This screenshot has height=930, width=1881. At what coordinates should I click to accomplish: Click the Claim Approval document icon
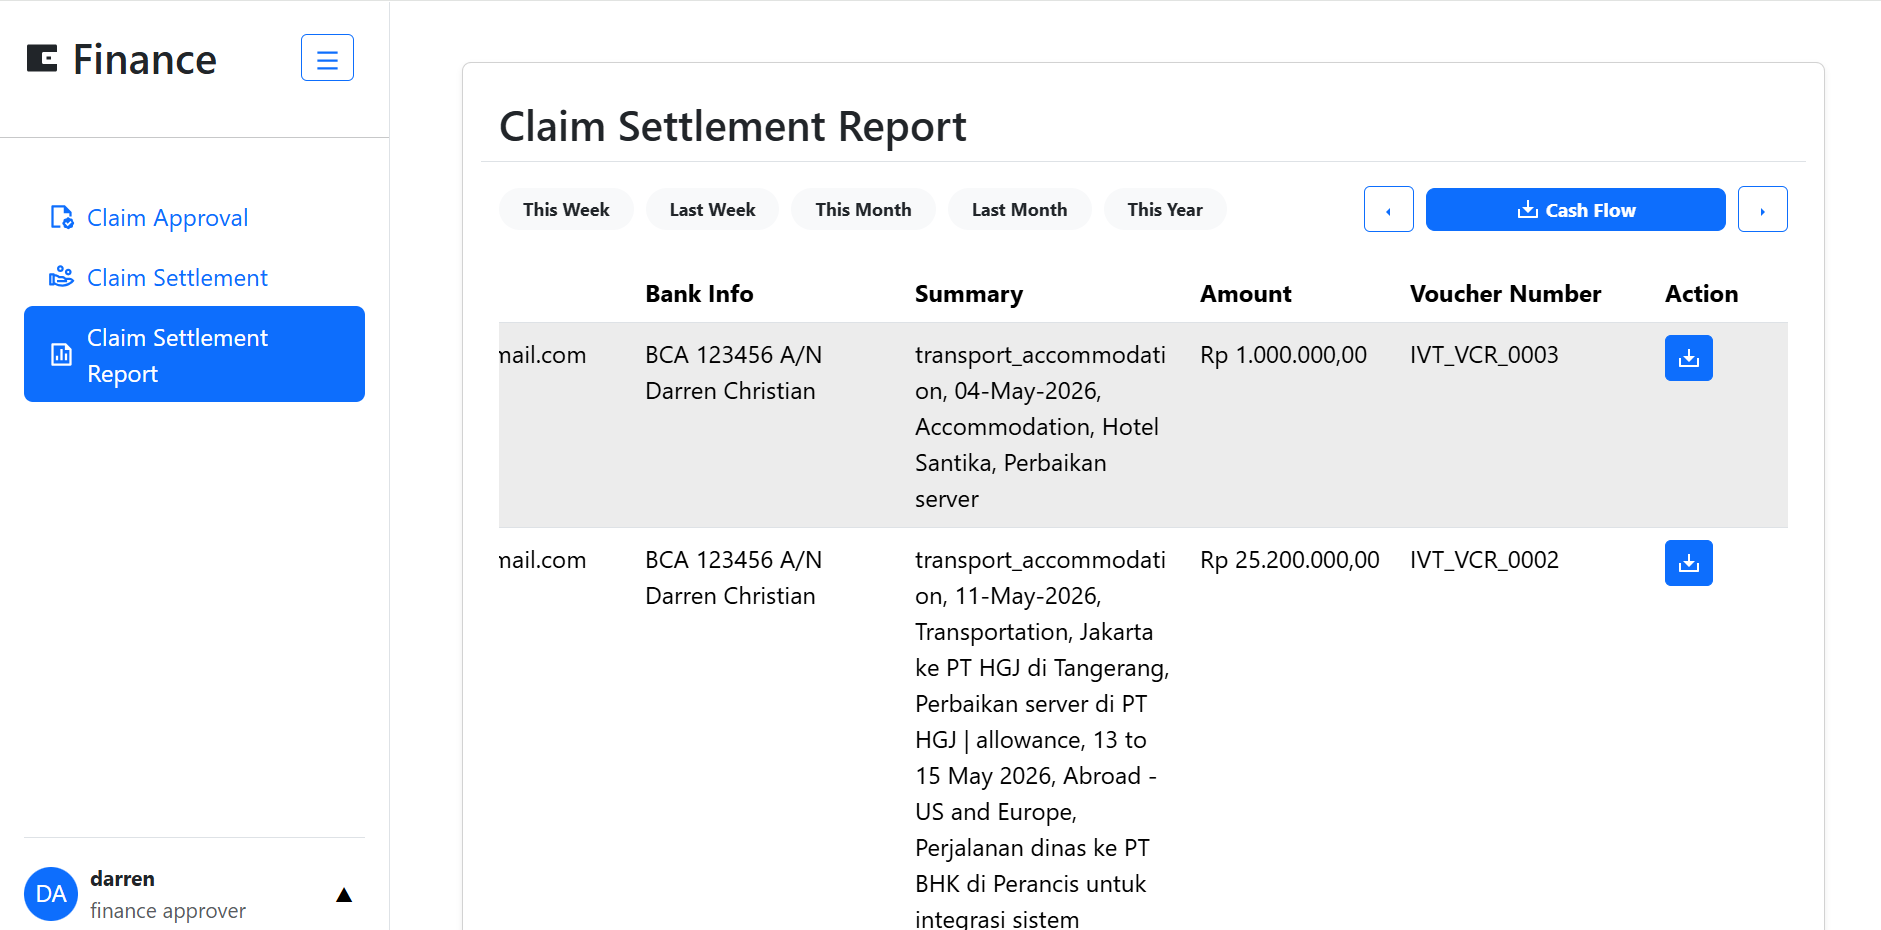pyautogui.click(x=62, y=217)
